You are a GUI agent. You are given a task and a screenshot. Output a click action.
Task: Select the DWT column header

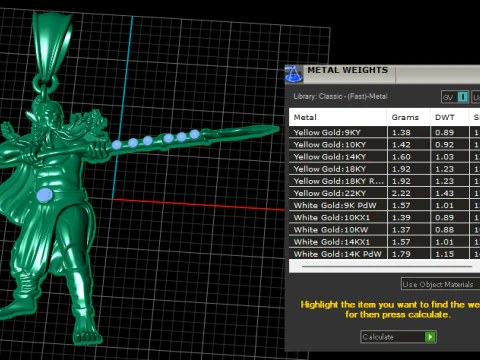[x=450, y=117]
